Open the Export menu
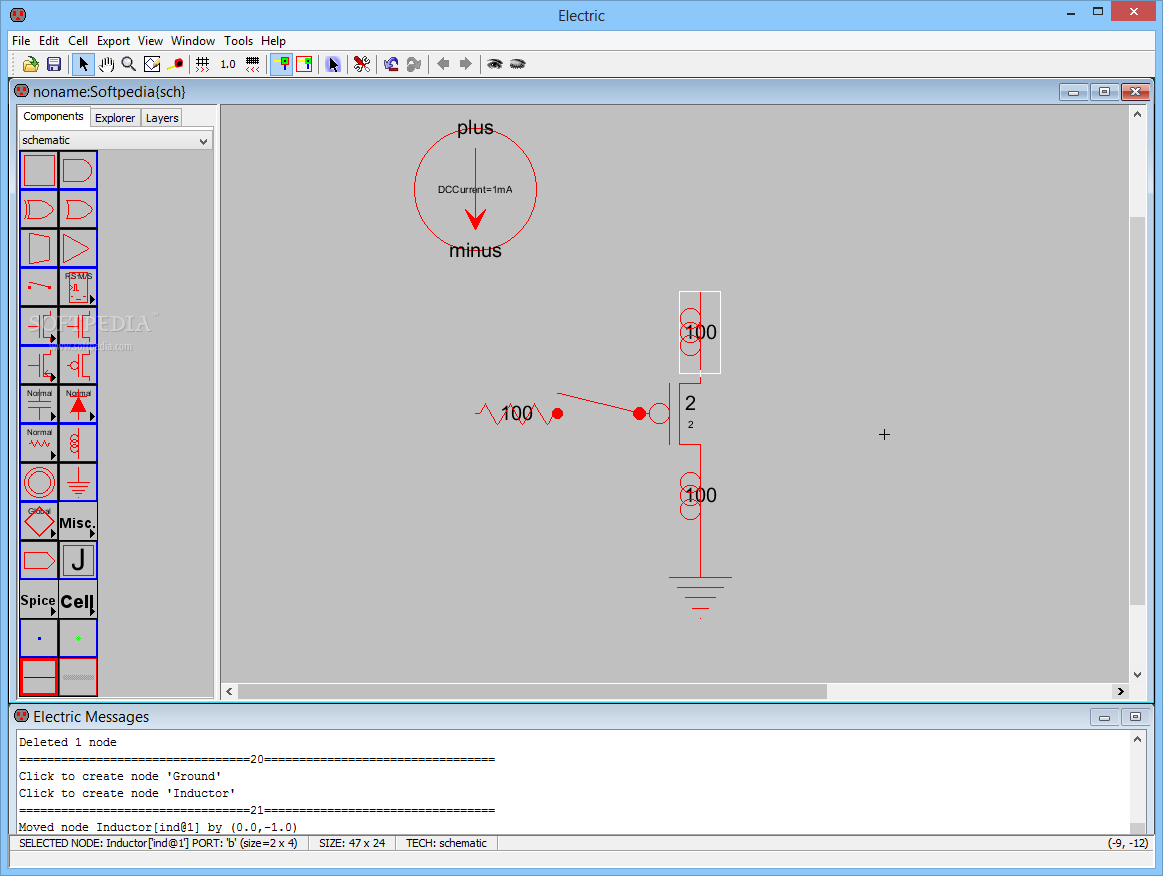The image size is (1163, 876). 113,41
